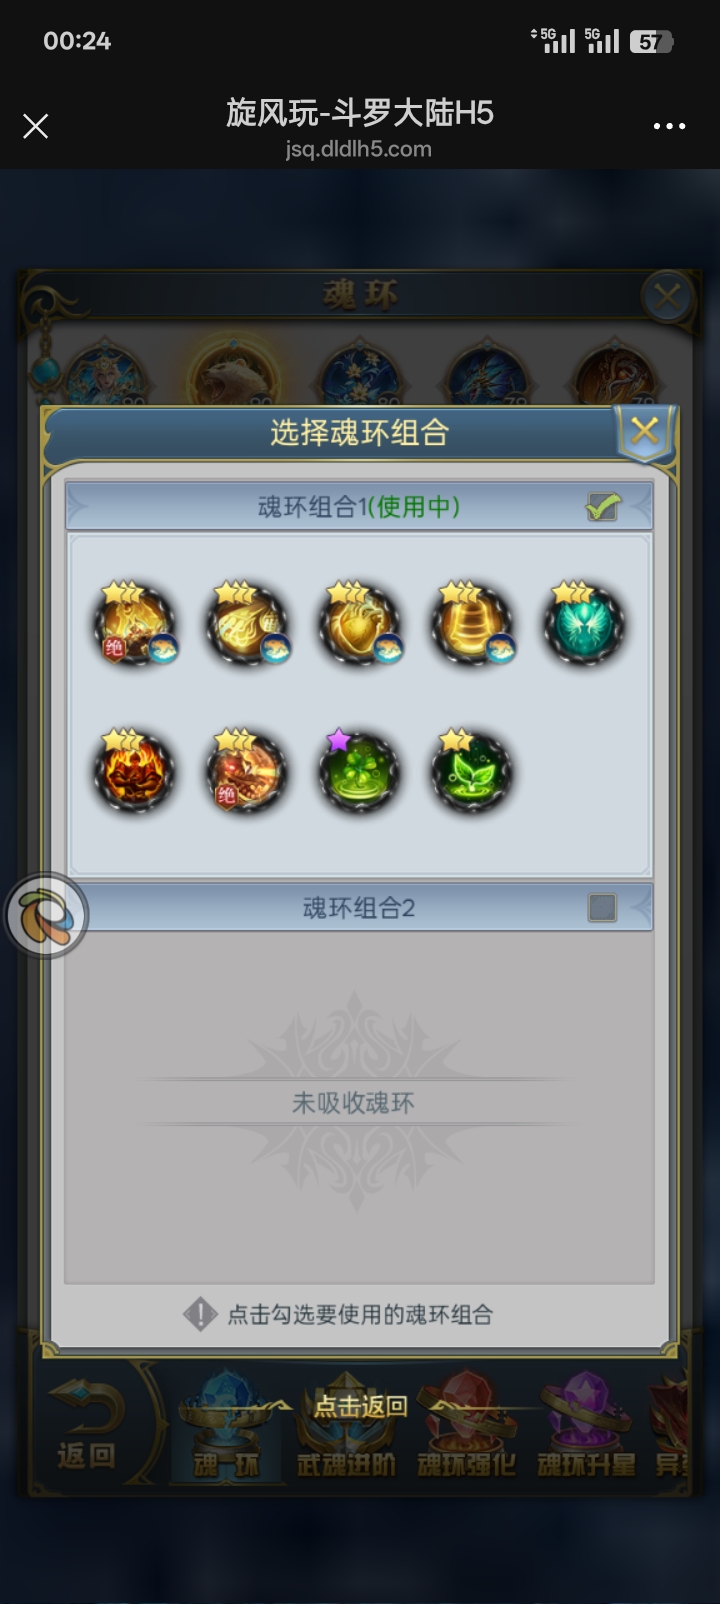Tap the 魂环组合1 header bar
Image resolution: width=720 pixels, height=1604 pixels.
click(x=359, y=506)
